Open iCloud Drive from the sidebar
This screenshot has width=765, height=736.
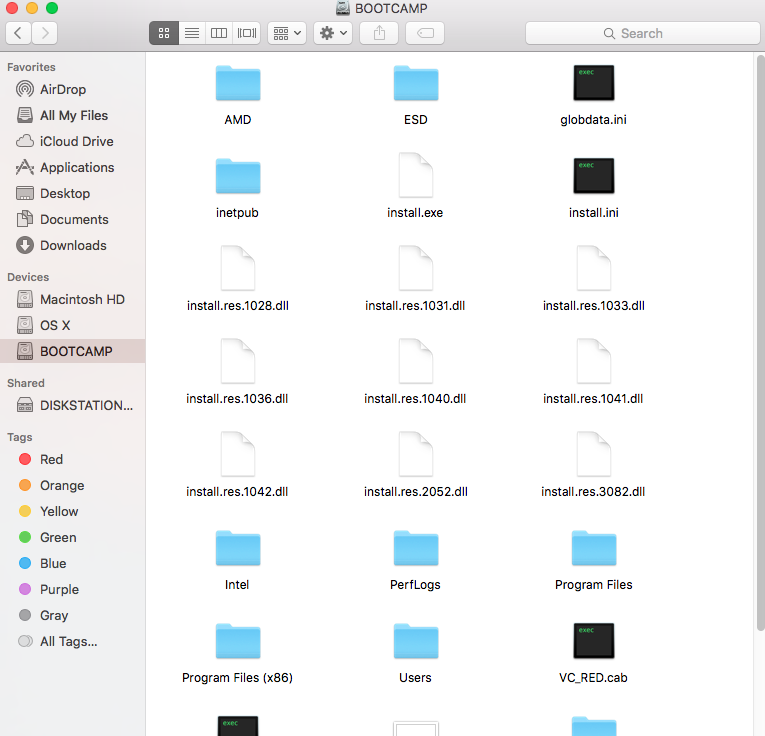(x=73, y=141)
